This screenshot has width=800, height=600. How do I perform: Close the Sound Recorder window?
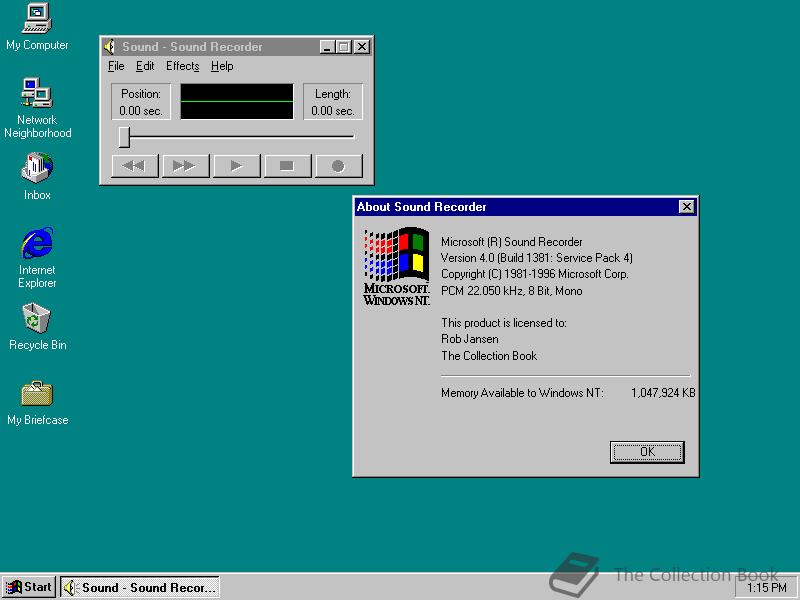pyautogui.click(x=362, y=47)
